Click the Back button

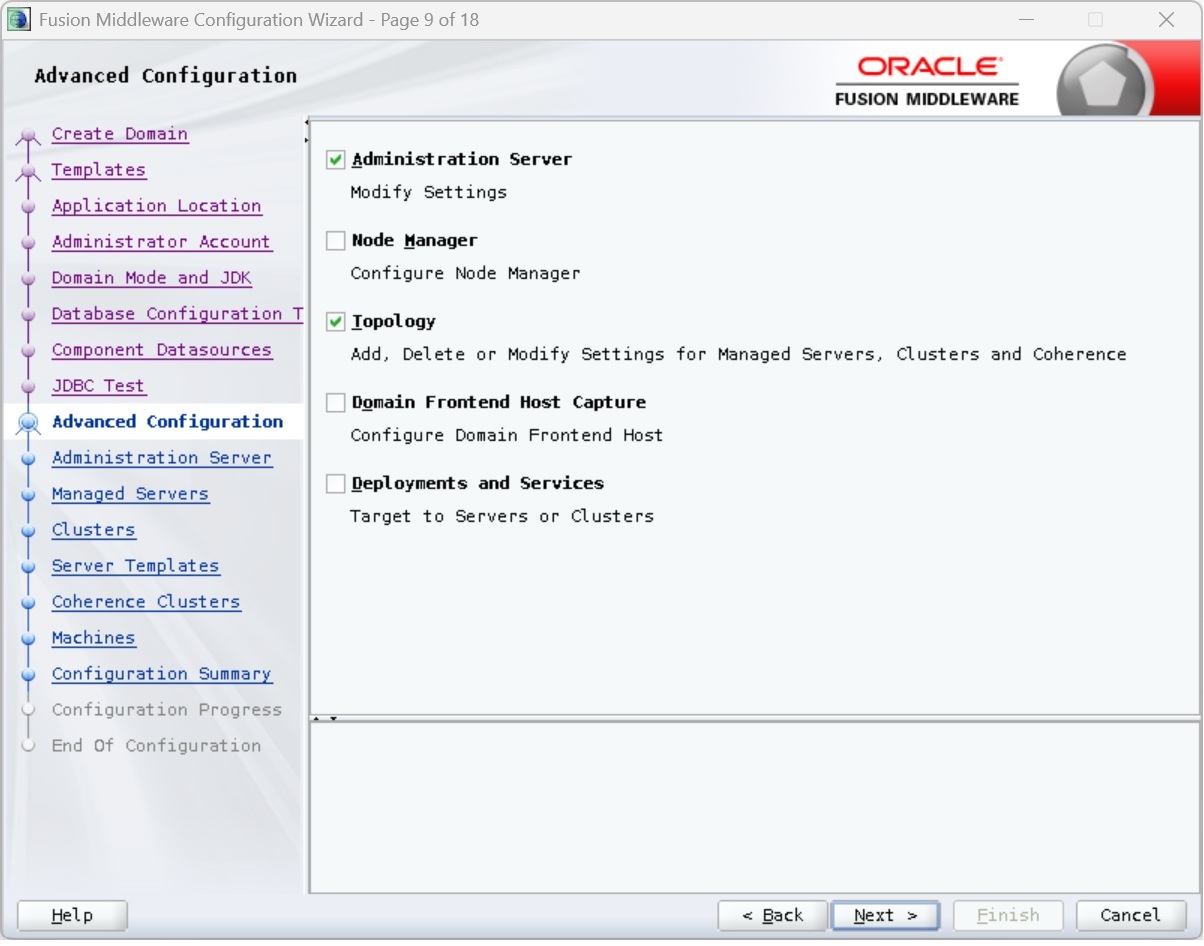[x=772, y=916]
